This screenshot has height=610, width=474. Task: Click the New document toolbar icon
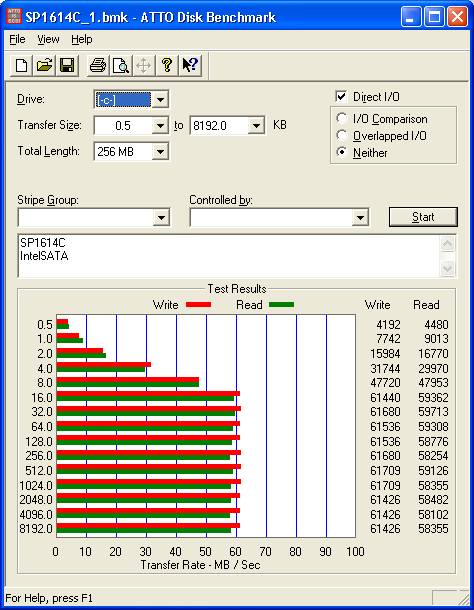tap(21, 65)
